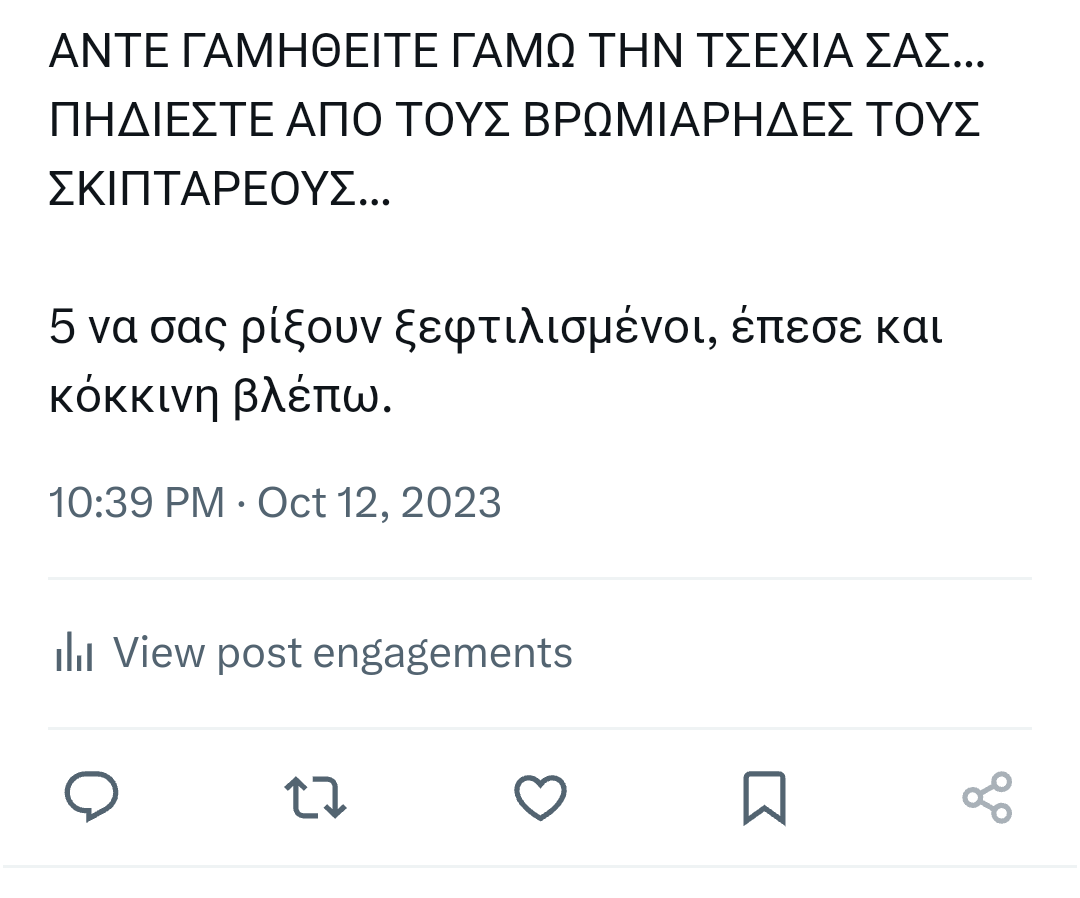Screen dimensions: 1080x898
Task: Reply to this post via speech bubble icon
Action: point(92,797)
